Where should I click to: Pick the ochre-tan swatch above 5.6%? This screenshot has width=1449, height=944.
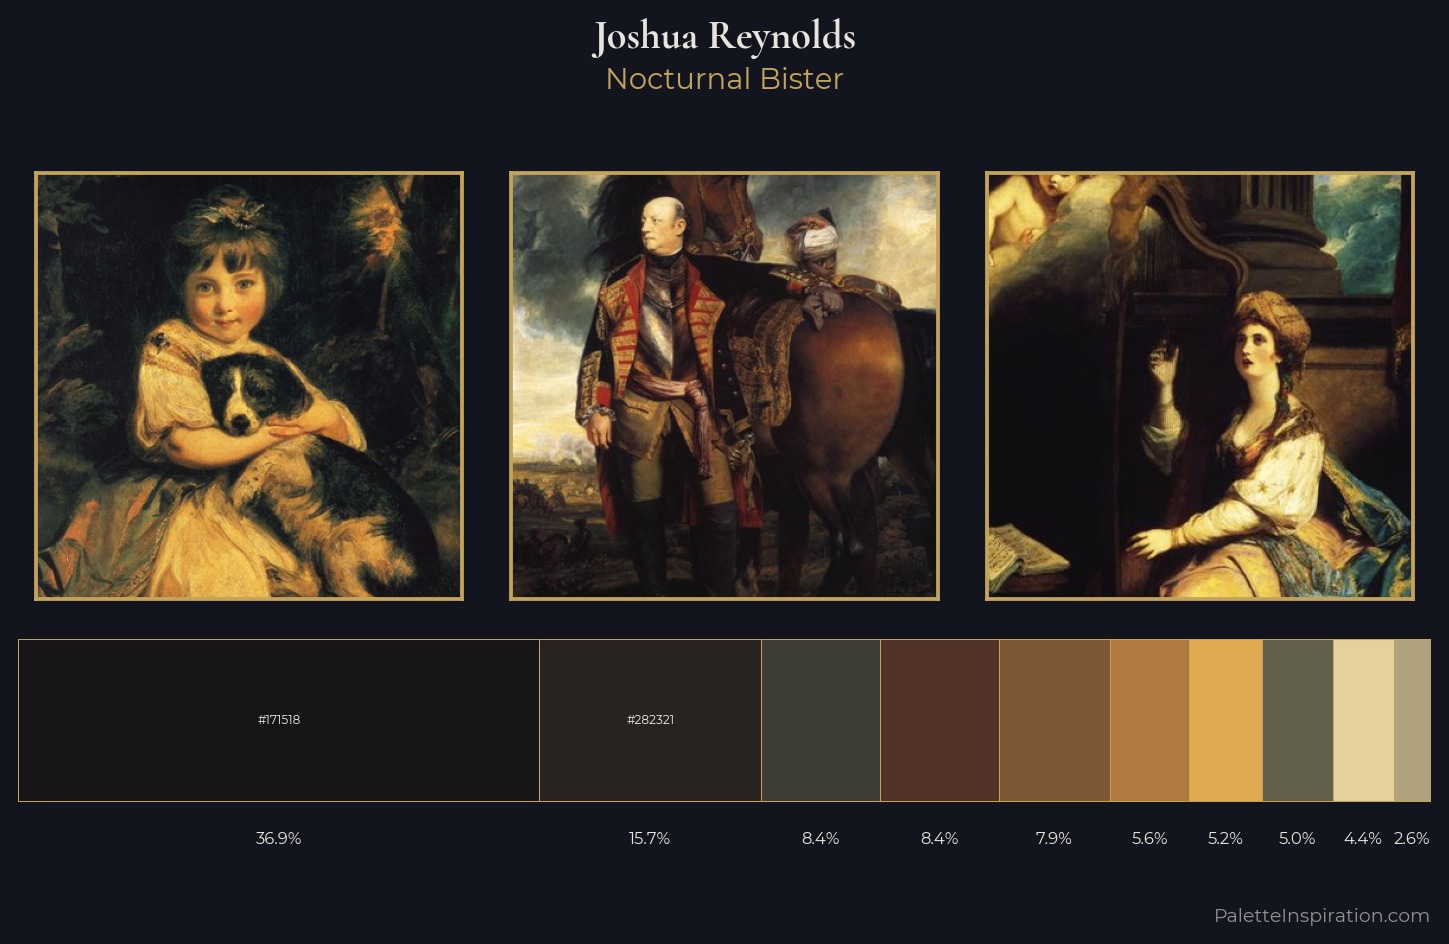[x=1150, y=720]
